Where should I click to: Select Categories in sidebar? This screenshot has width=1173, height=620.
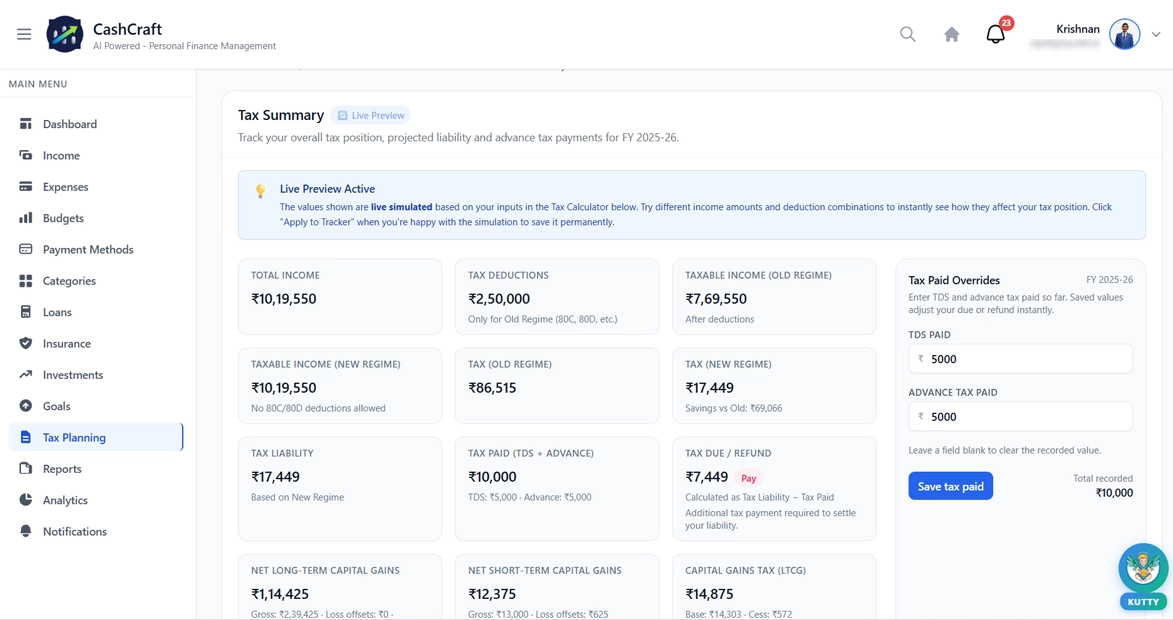(96, 281)
